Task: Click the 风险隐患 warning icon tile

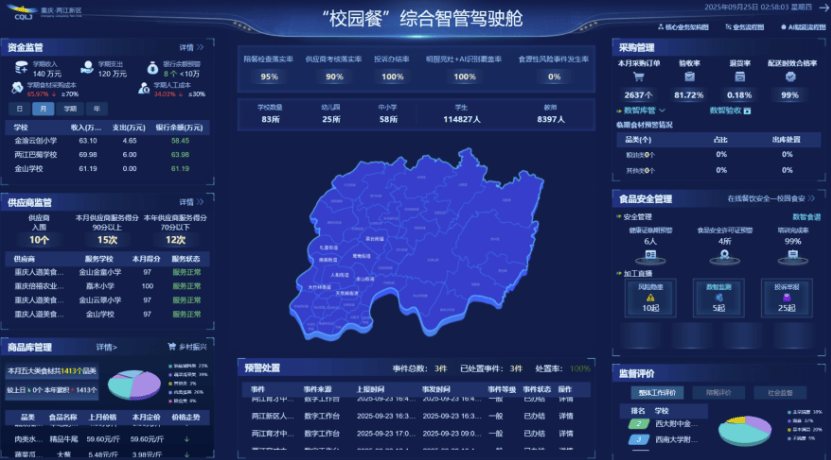Action: pos(650,296)
